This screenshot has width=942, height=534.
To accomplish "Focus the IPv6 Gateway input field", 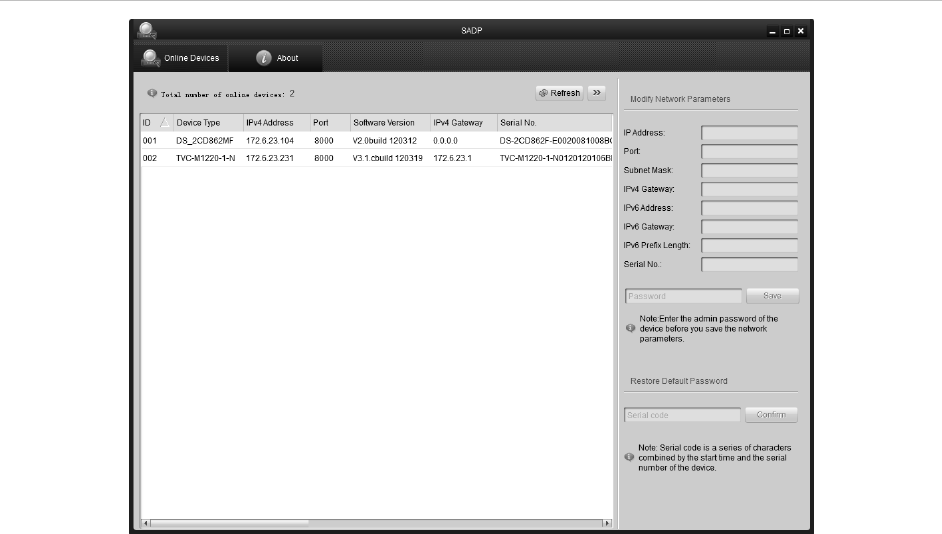I will point(749,226).
